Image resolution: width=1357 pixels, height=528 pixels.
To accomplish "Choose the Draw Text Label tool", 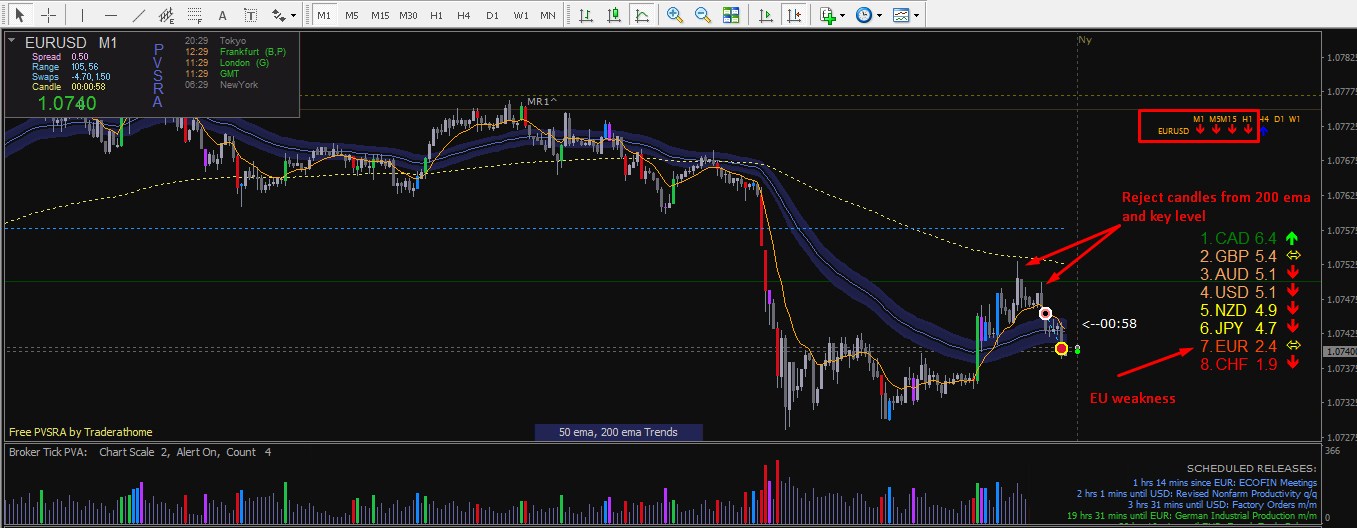I will pos(250,15).
